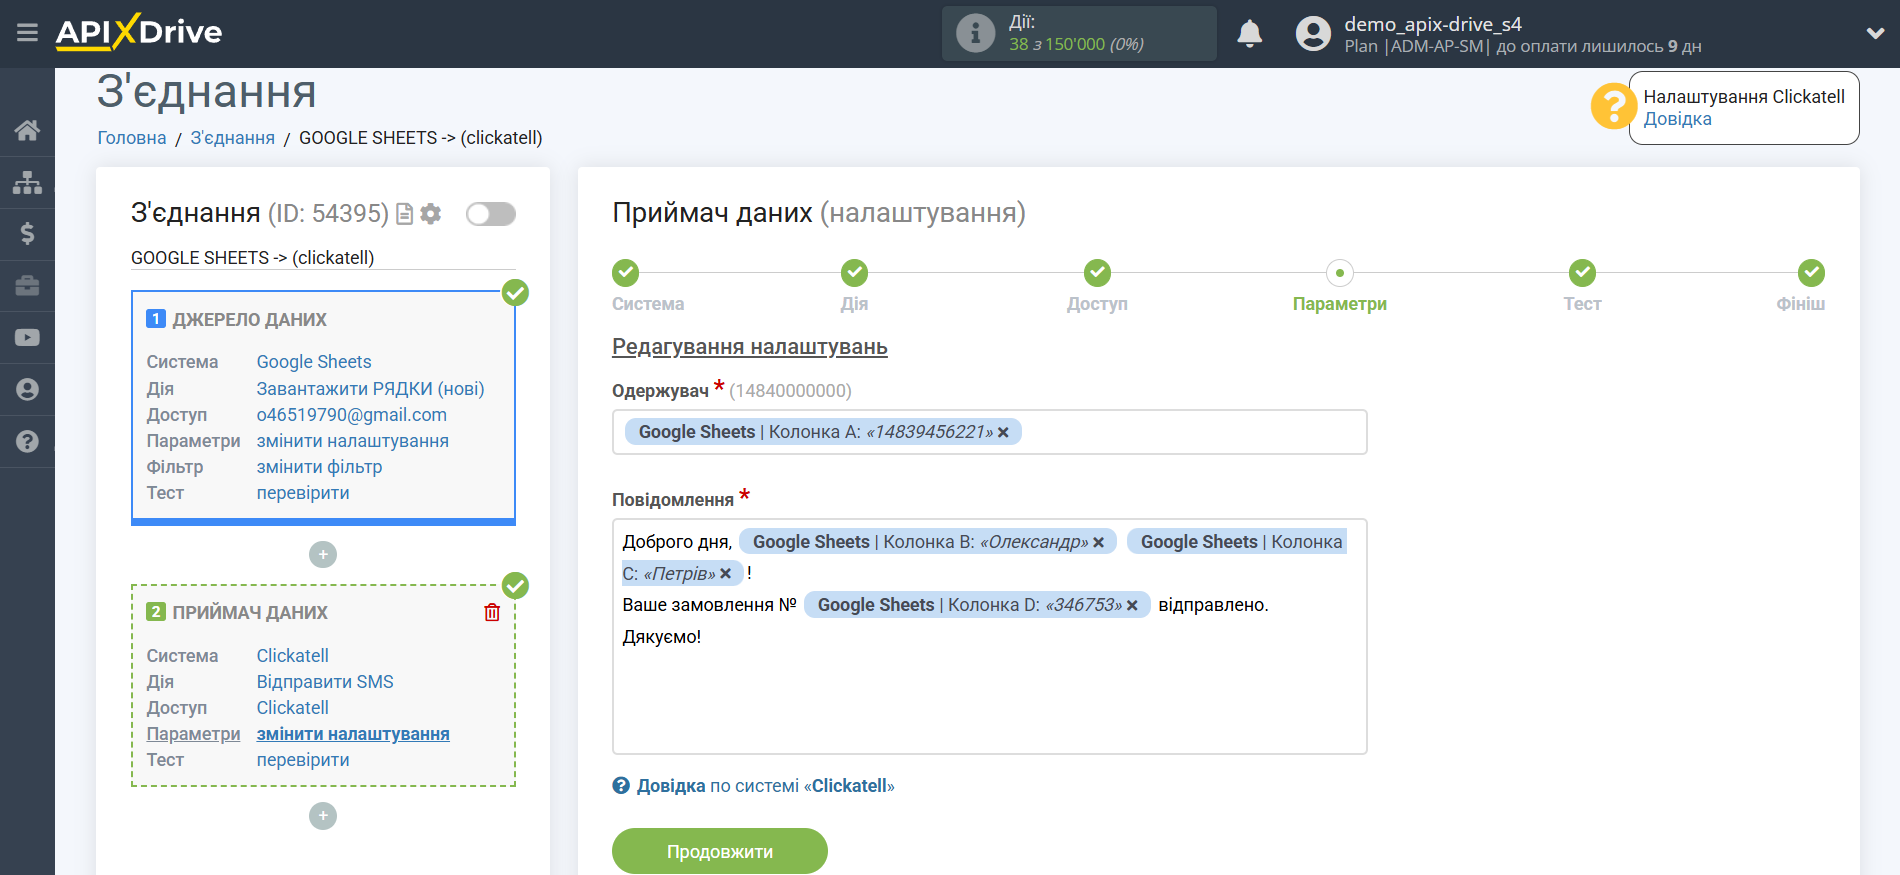Open YouTube video icon in sidebar
This screenshot has height=875, width=1900.
click(x=27, y=338)
